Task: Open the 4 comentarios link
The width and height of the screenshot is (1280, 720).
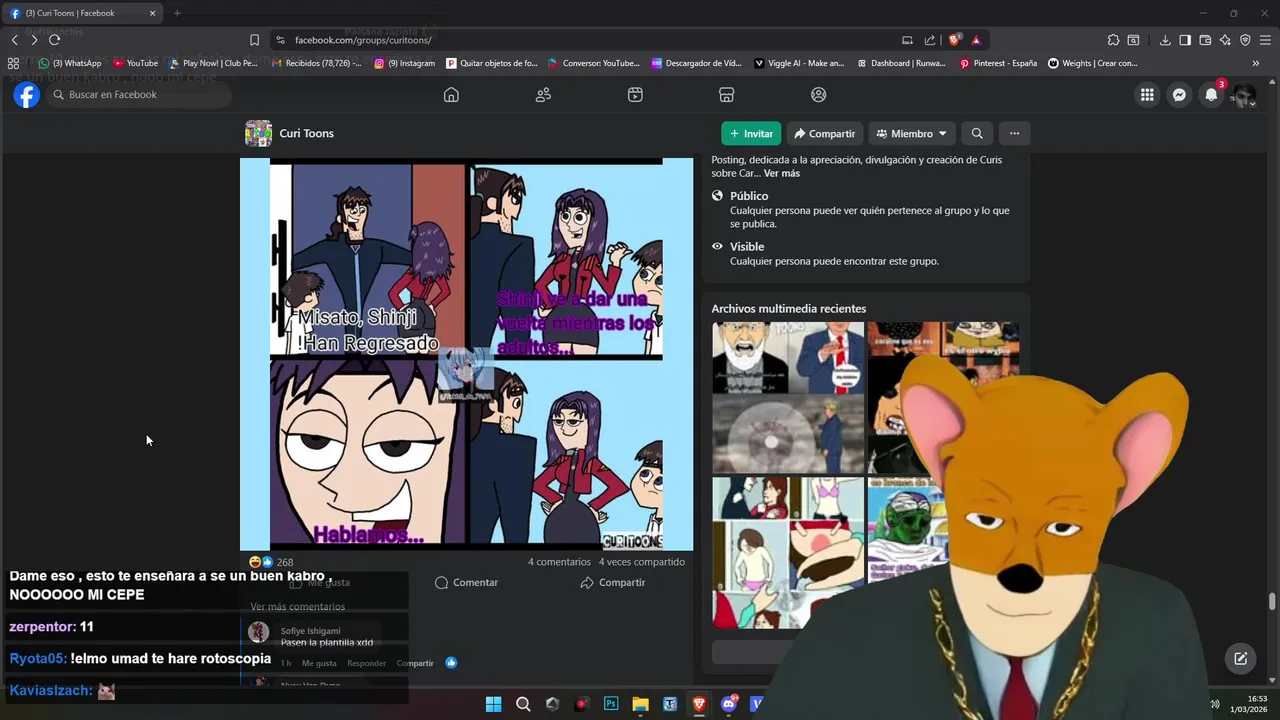Action: point(559,562)
